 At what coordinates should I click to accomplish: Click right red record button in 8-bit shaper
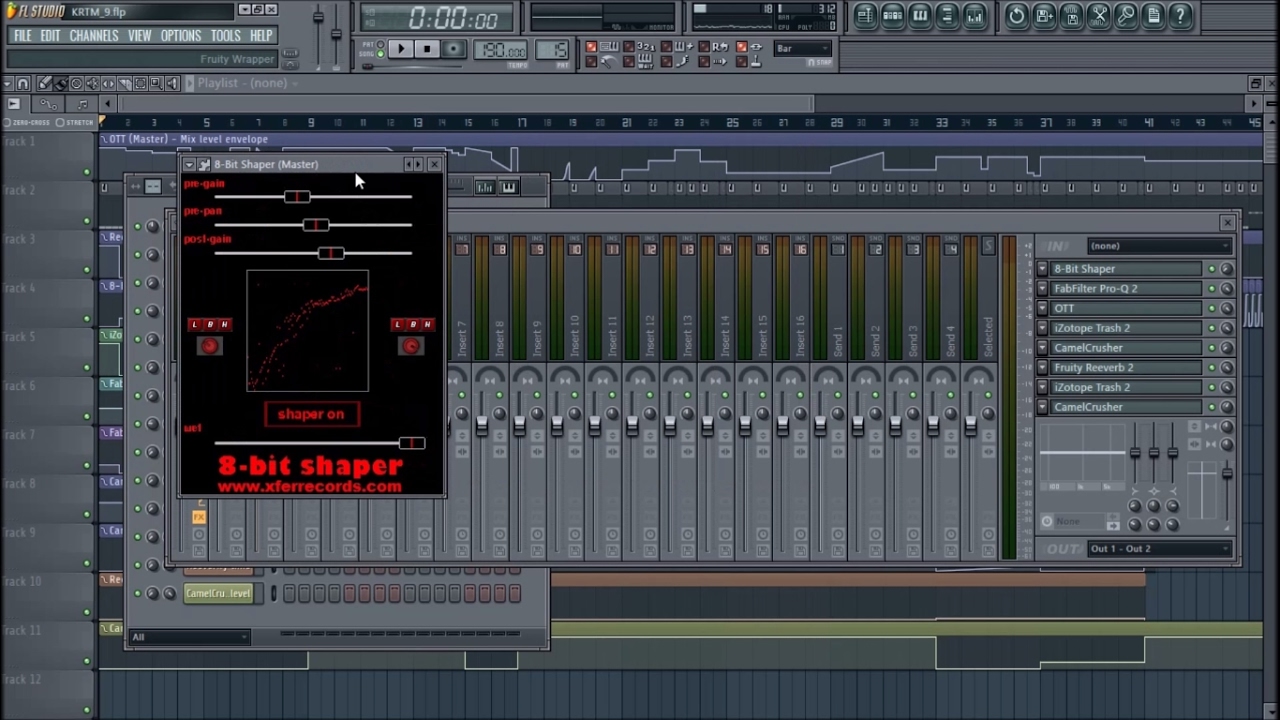411,346
